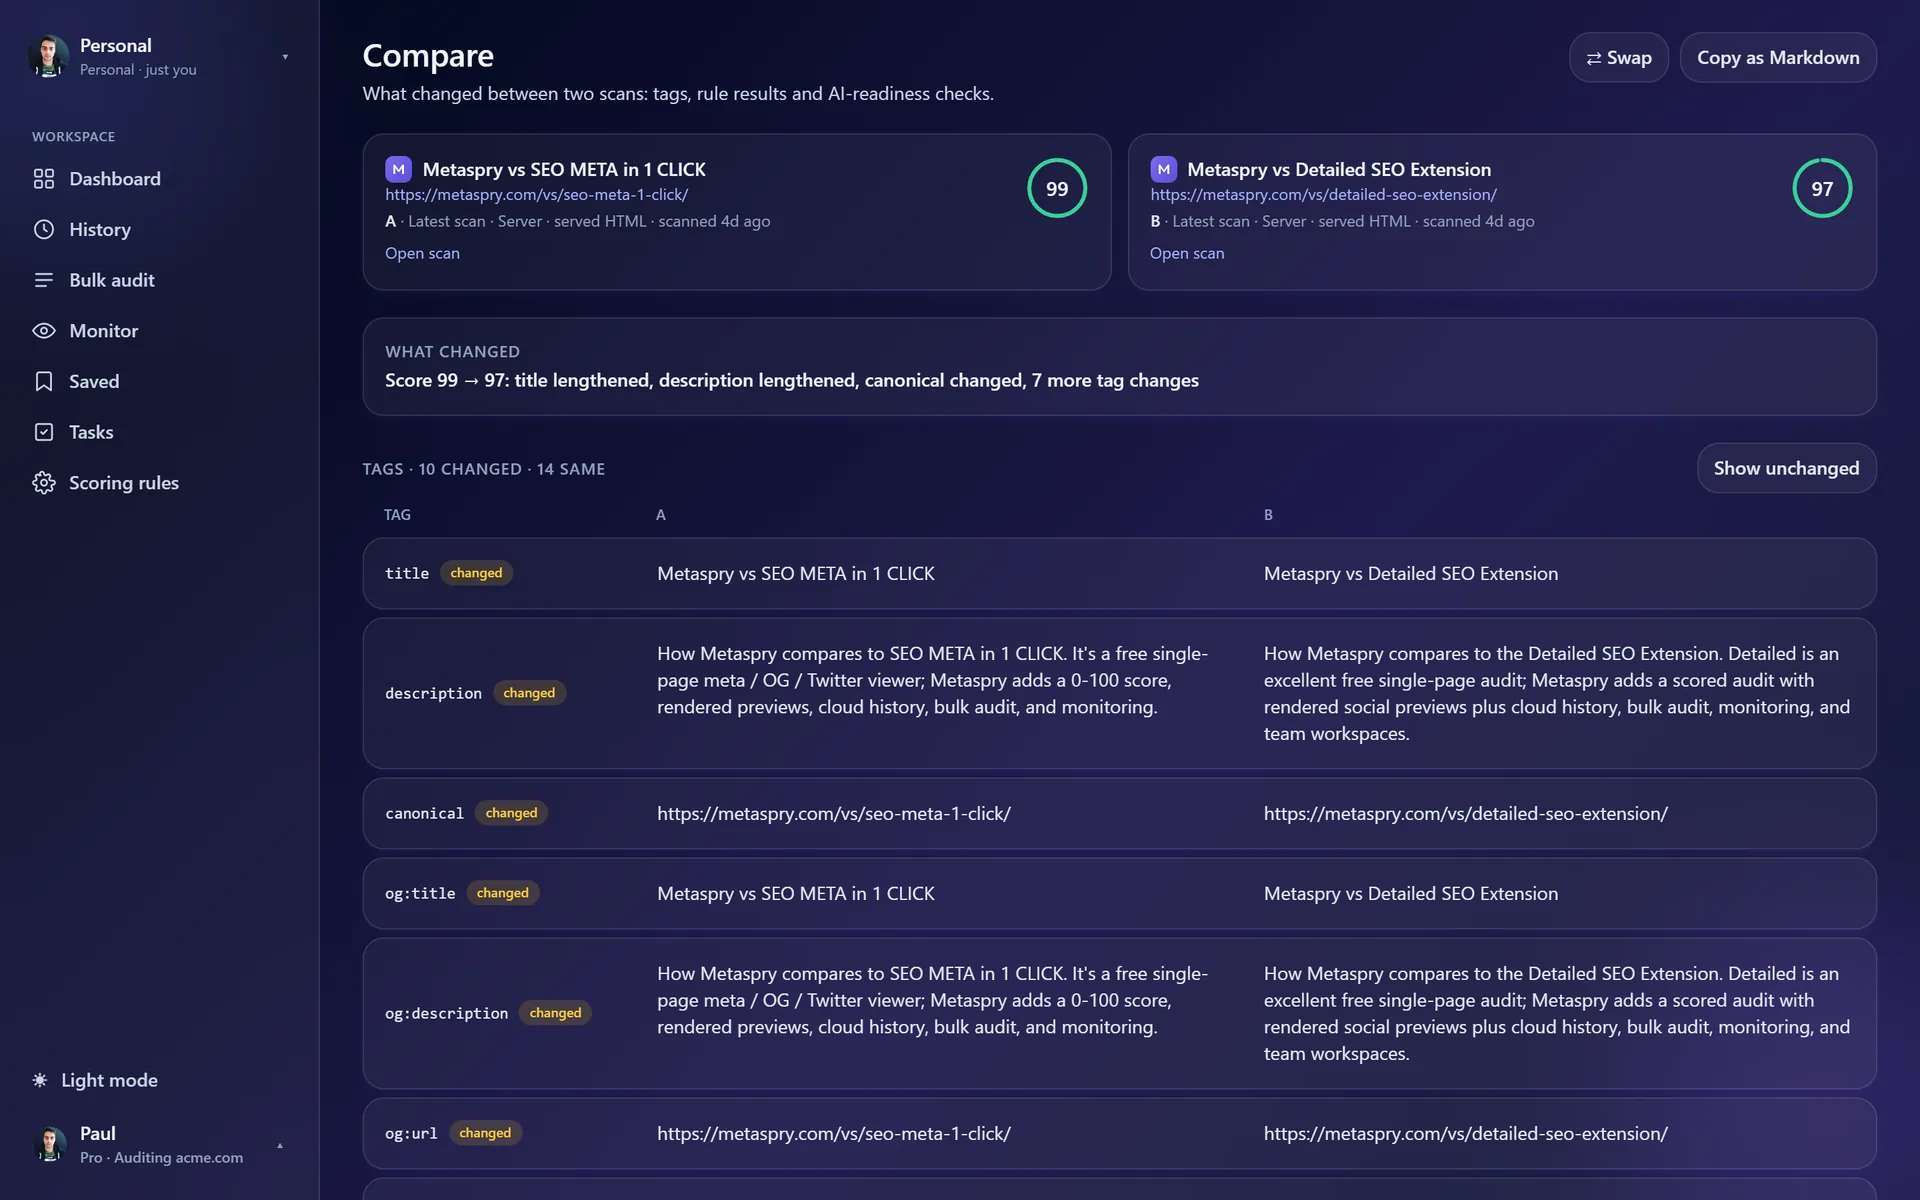Click the Monitor eye icon
1920x1200 pixels.
point(44,331)
